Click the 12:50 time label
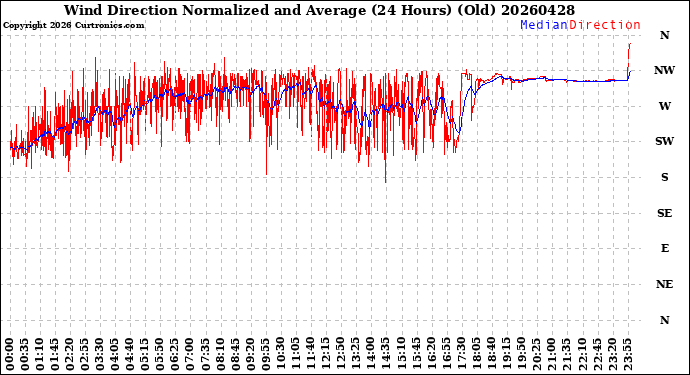Image resolution: width=690 pixels, height=375 pixels. pyautogui.click(x=341, y=354)
